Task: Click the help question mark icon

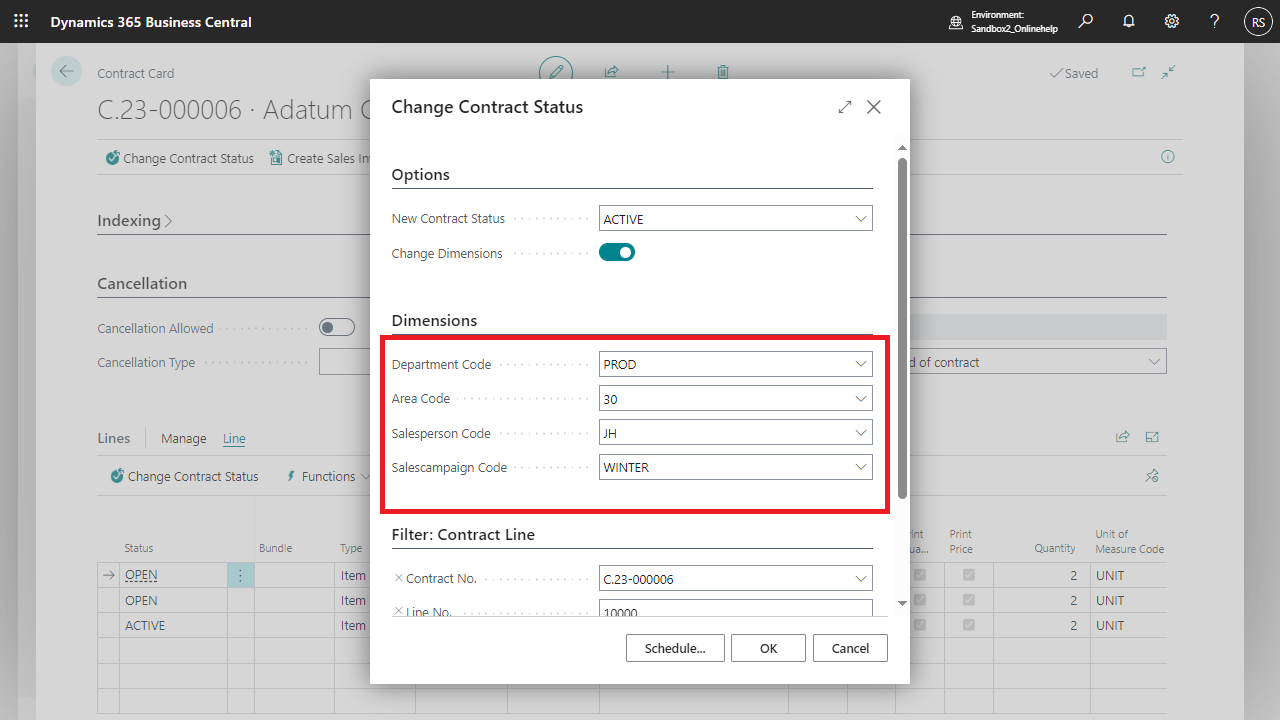Action: 1214,21
